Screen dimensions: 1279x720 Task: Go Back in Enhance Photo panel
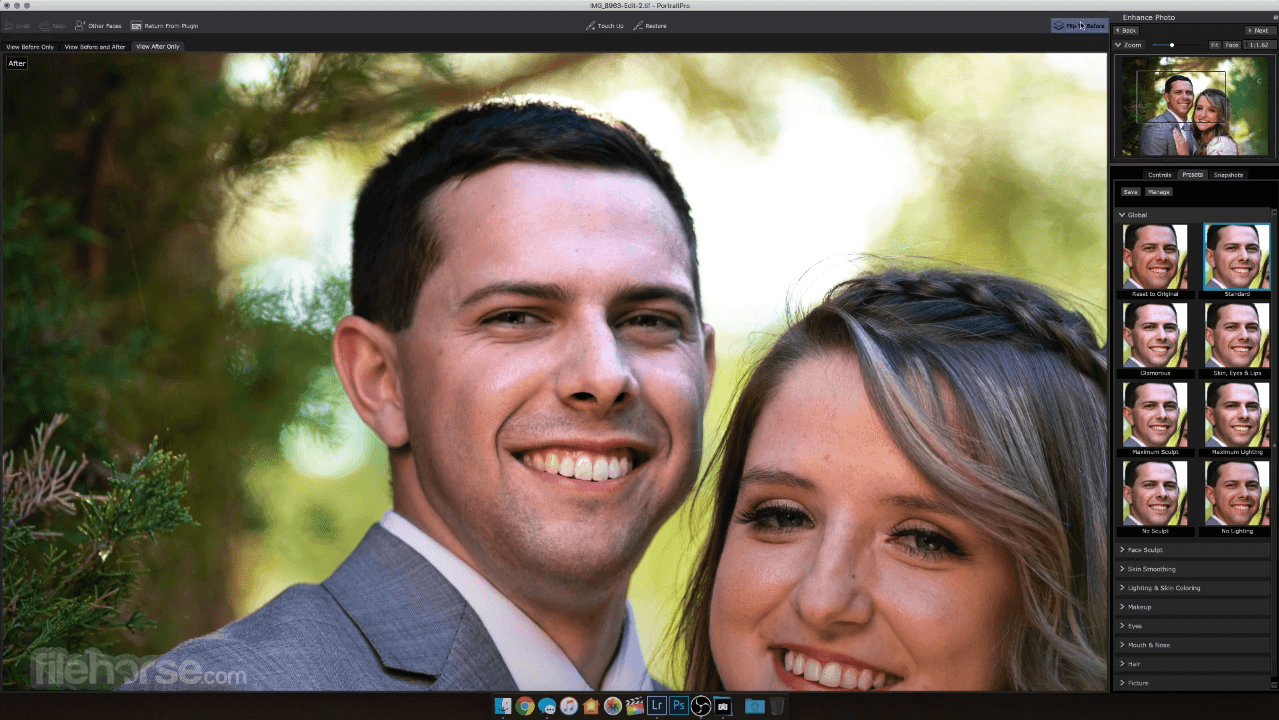[x=1126, y=31]
